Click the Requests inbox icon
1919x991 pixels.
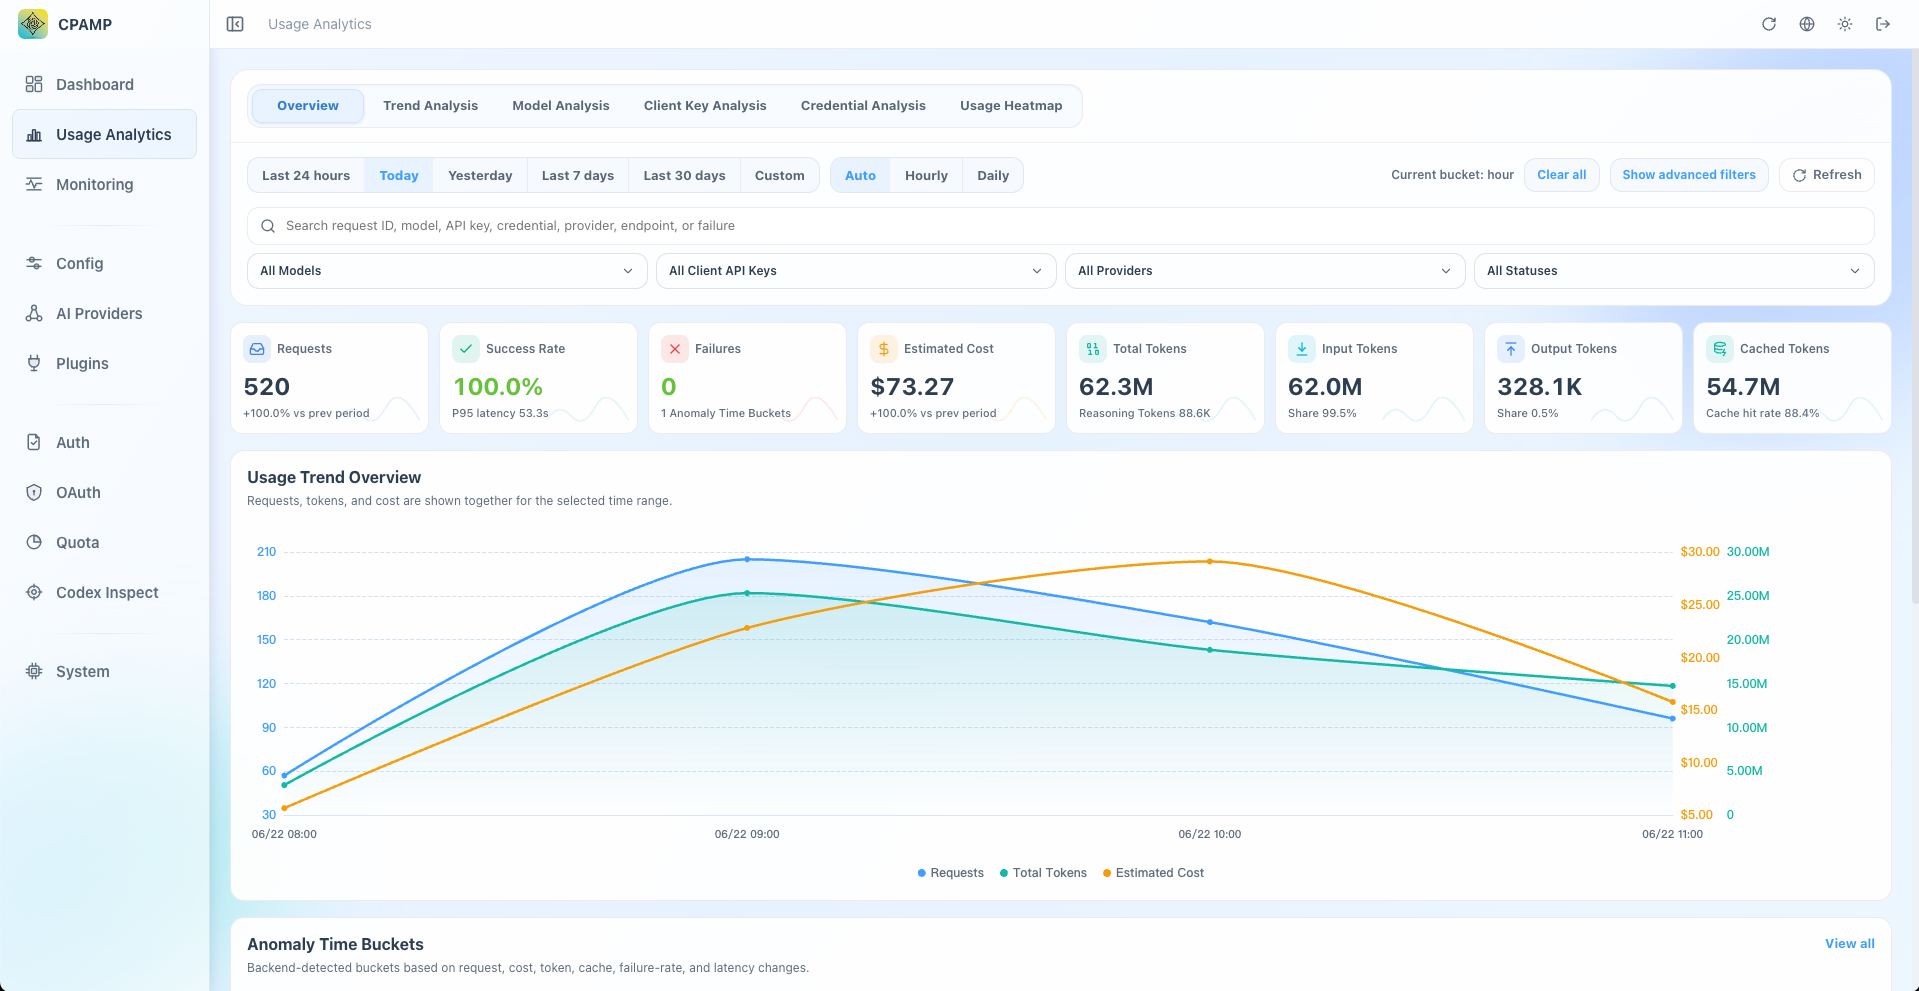(x=257, y=349)
